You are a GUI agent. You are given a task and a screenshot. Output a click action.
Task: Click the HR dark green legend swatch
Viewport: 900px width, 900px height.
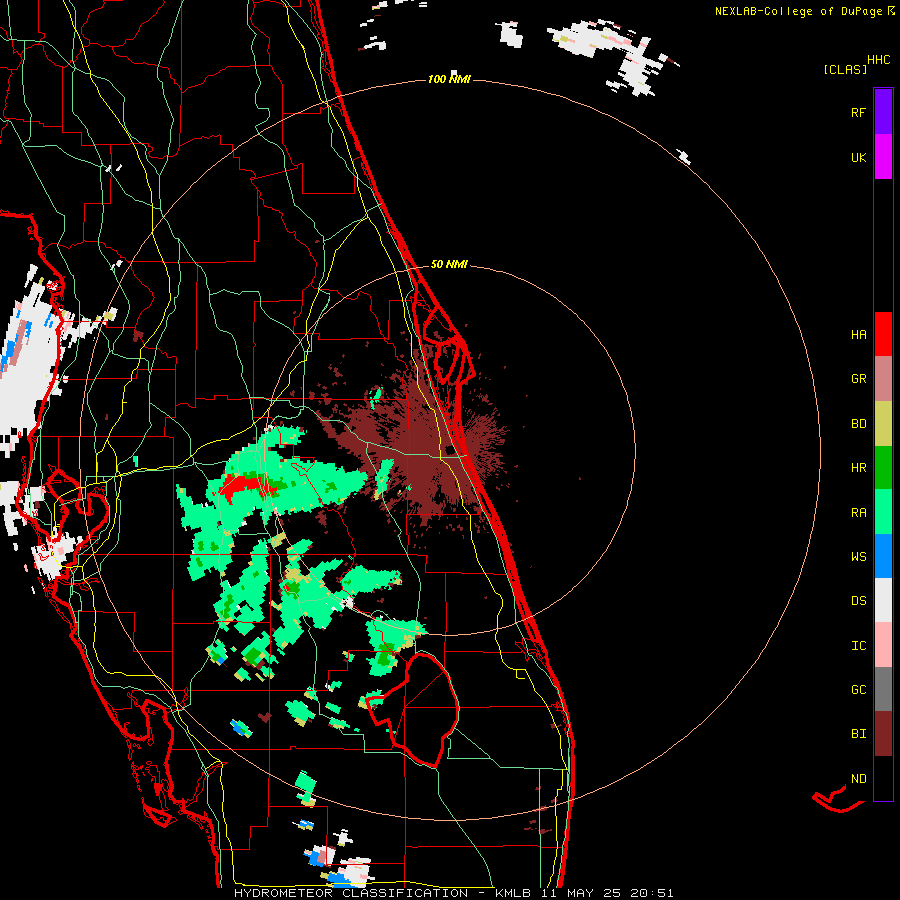coord(883,467)
